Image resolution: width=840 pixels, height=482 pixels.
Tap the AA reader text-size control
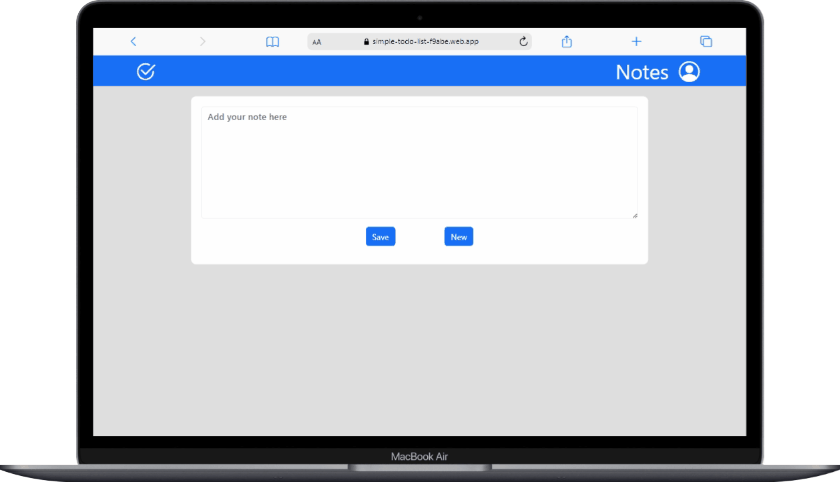[x=317, y=42]
